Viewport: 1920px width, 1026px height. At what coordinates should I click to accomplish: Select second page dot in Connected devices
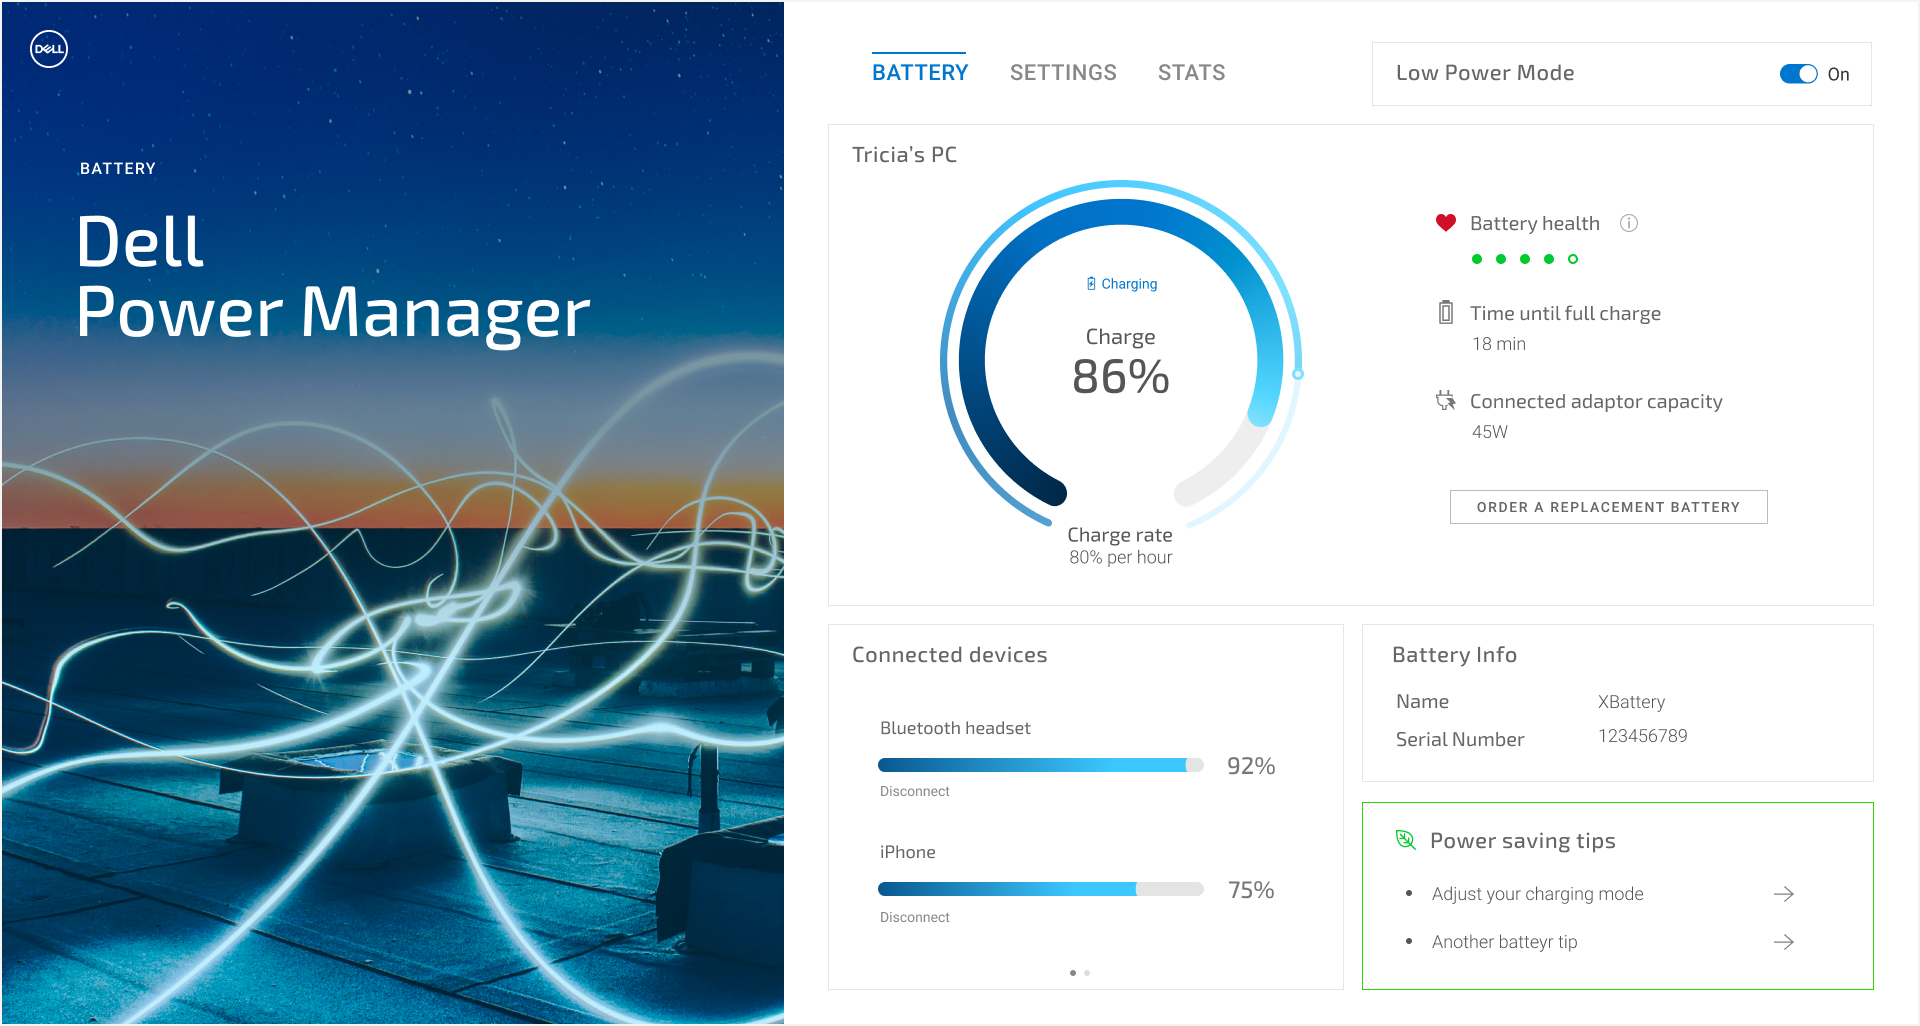click(1087, 973)
